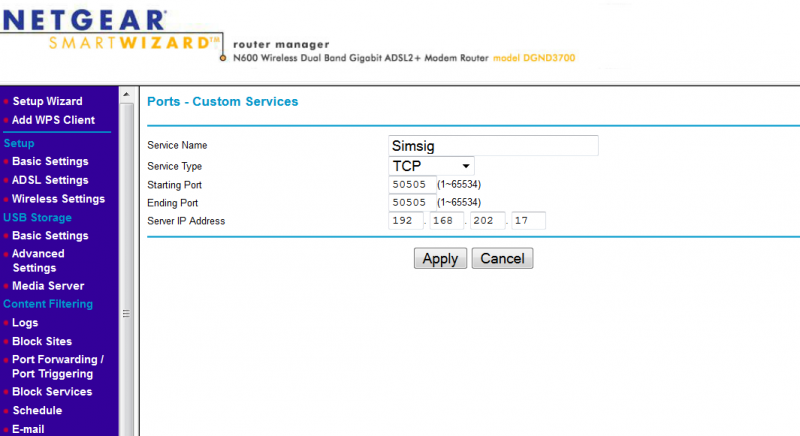The image size is (800, 436).
Task: Open Media Server settings
Action: pyautogui.click(x=48, y=286)
